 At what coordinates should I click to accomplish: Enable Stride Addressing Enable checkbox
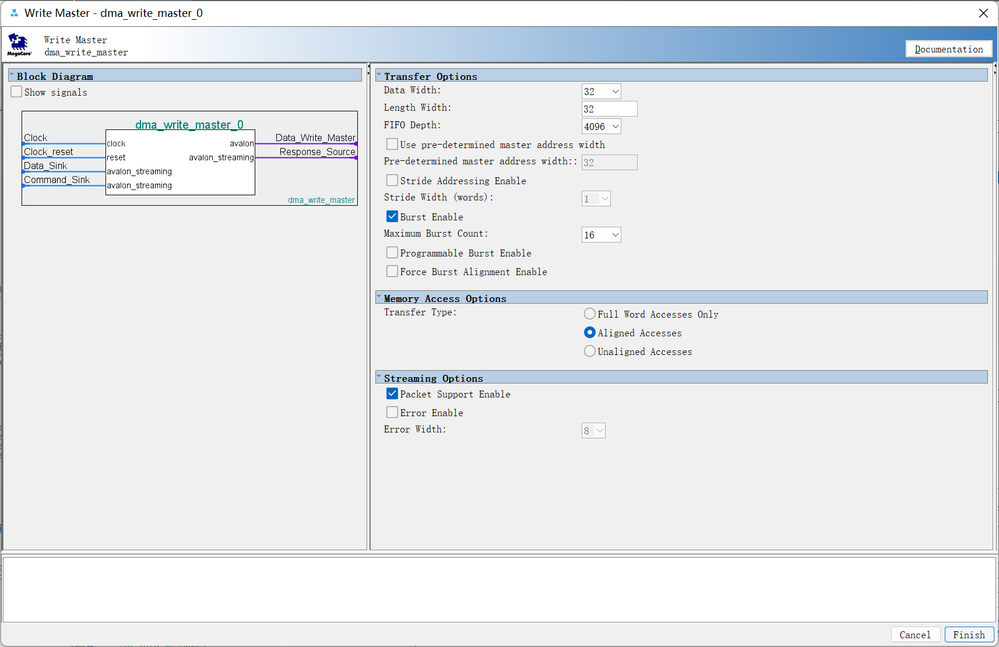click(x=393, y=181)
